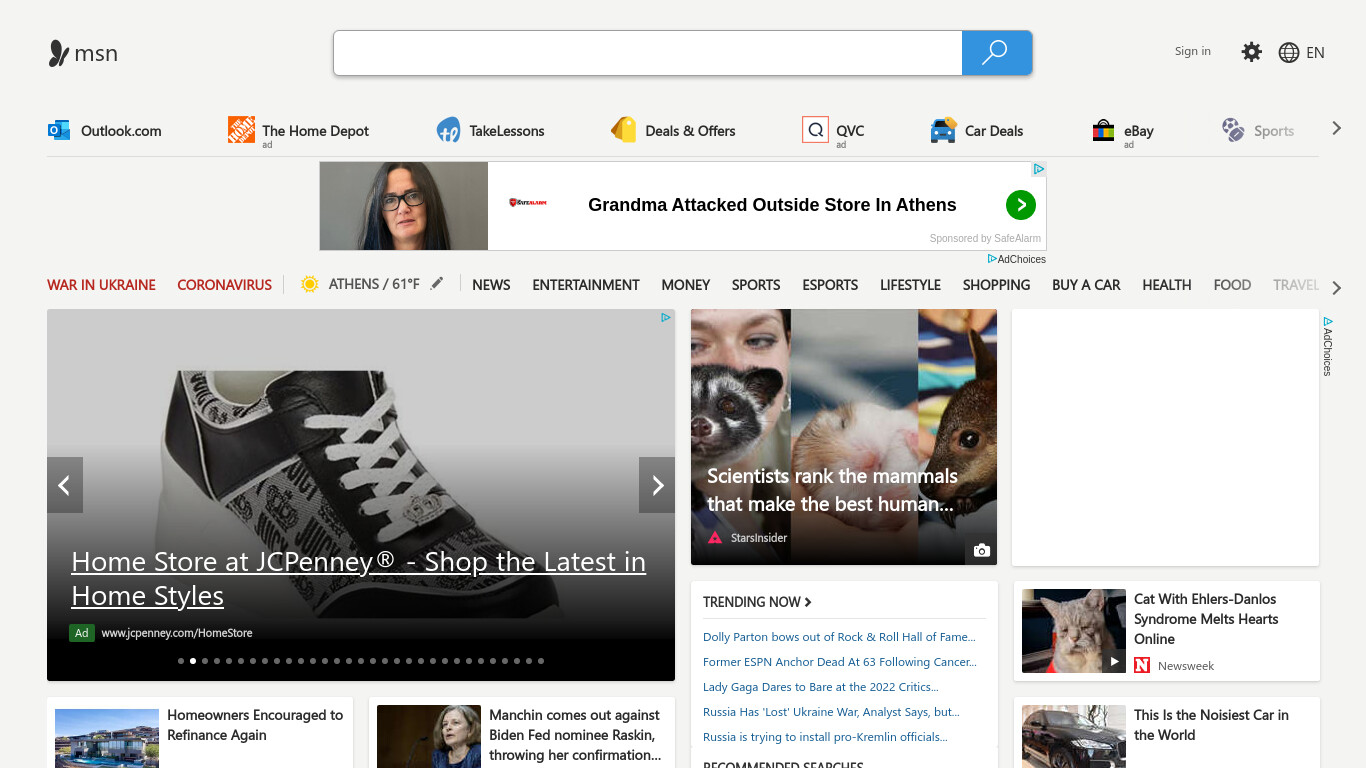The width and height of the screenshot is (1366, 768).
Task: Click inside the web search box
Action: (648, 53)
